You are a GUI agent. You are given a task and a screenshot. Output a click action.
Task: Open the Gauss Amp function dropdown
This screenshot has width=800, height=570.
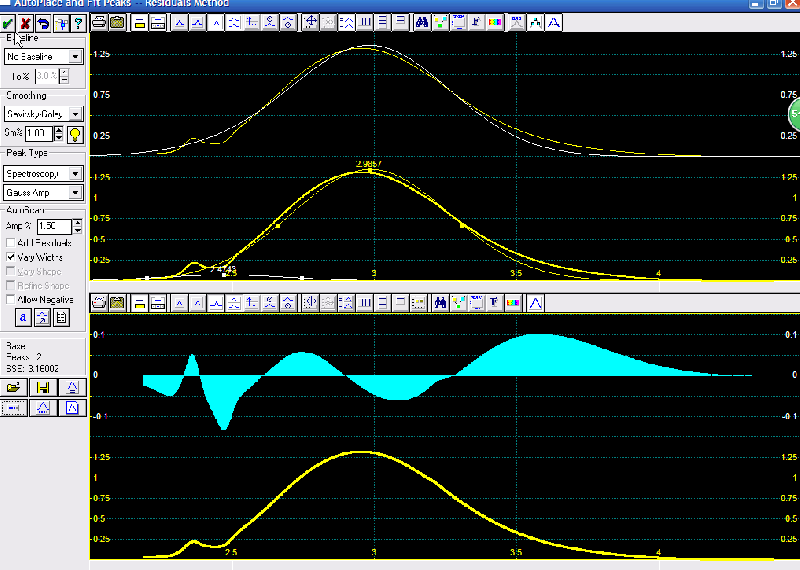76,193
